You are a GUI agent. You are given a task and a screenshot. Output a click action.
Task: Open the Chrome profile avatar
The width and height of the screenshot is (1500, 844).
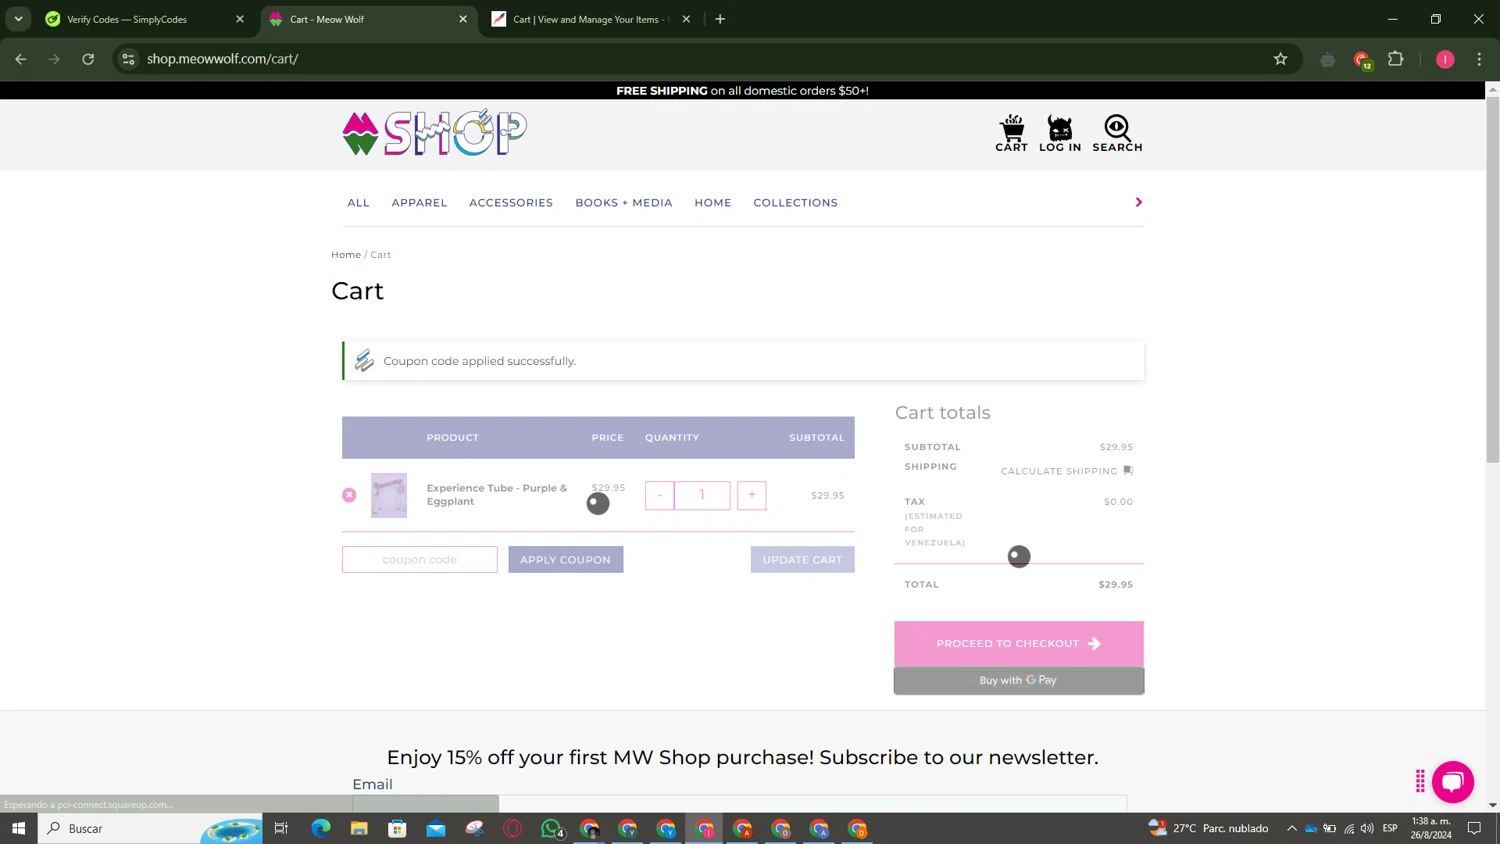tap(1445, 59)
